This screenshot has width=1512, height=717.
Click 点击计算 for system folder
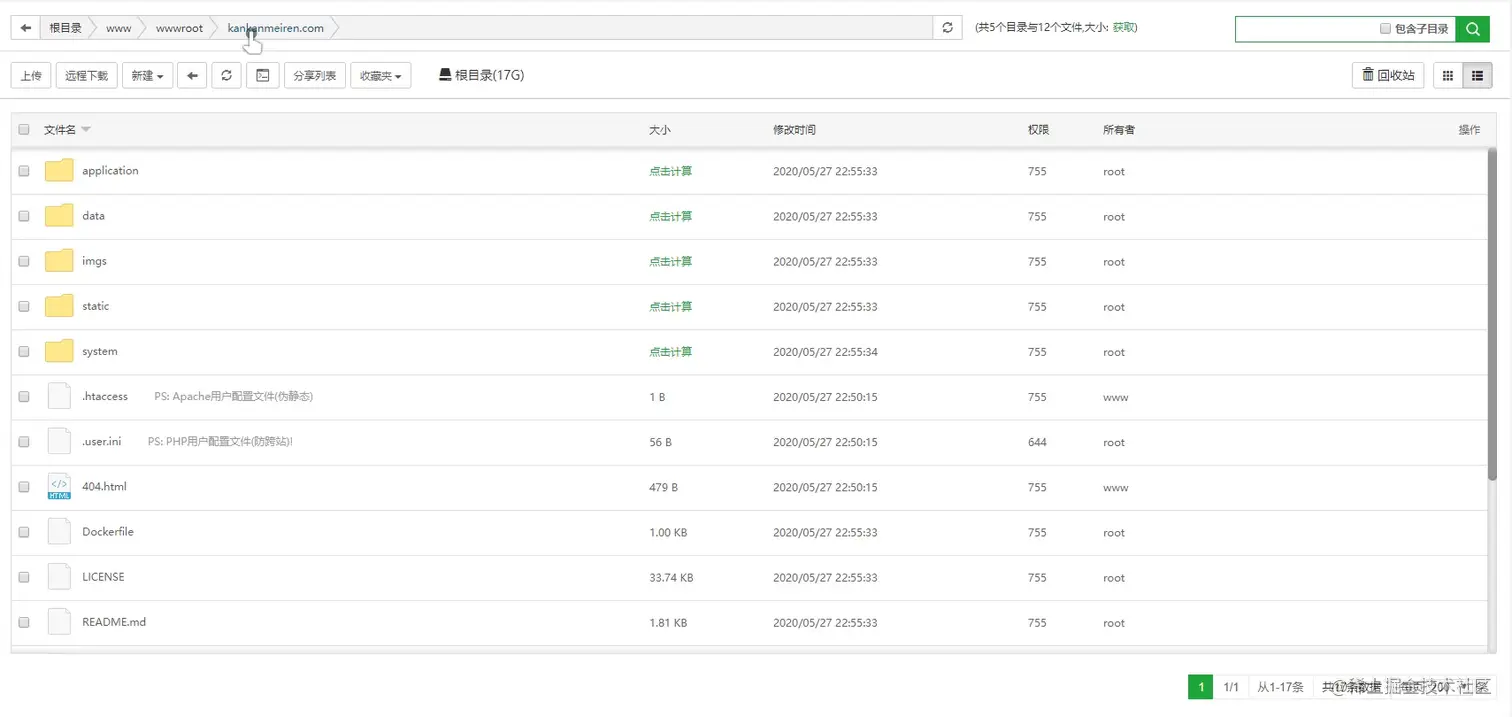(x=670, y=351)
